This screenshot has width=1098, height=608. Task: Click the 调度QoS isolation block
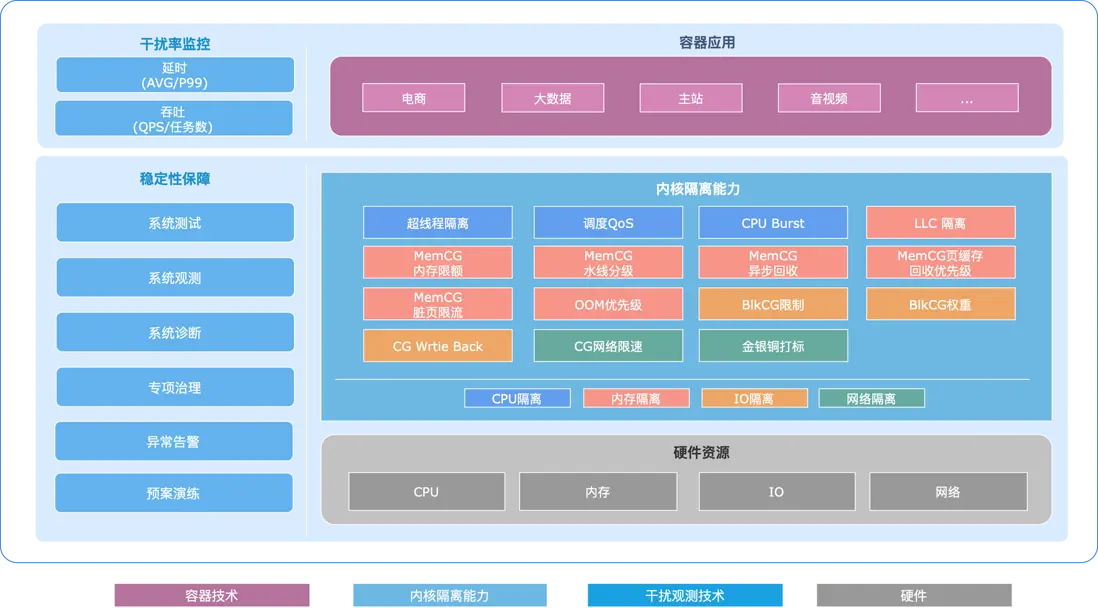click(608, 222)
